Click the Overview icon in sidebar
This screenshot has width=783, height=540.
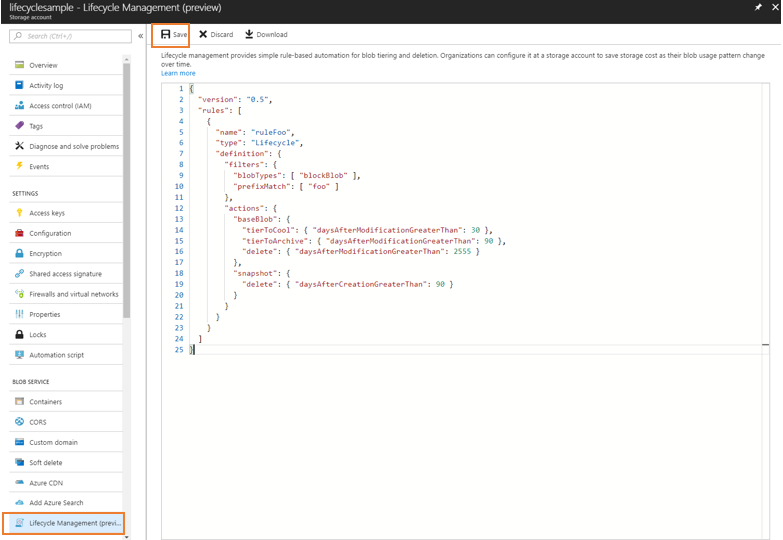(19, 65)
